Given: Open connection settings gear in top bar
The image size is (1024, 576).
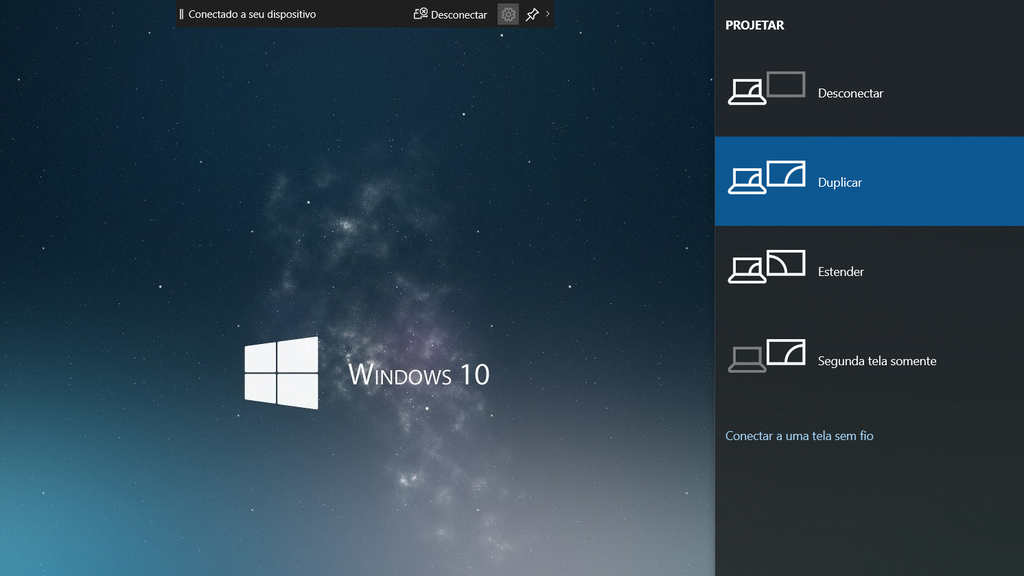Looking at the screenshot, I should point(508,14).
